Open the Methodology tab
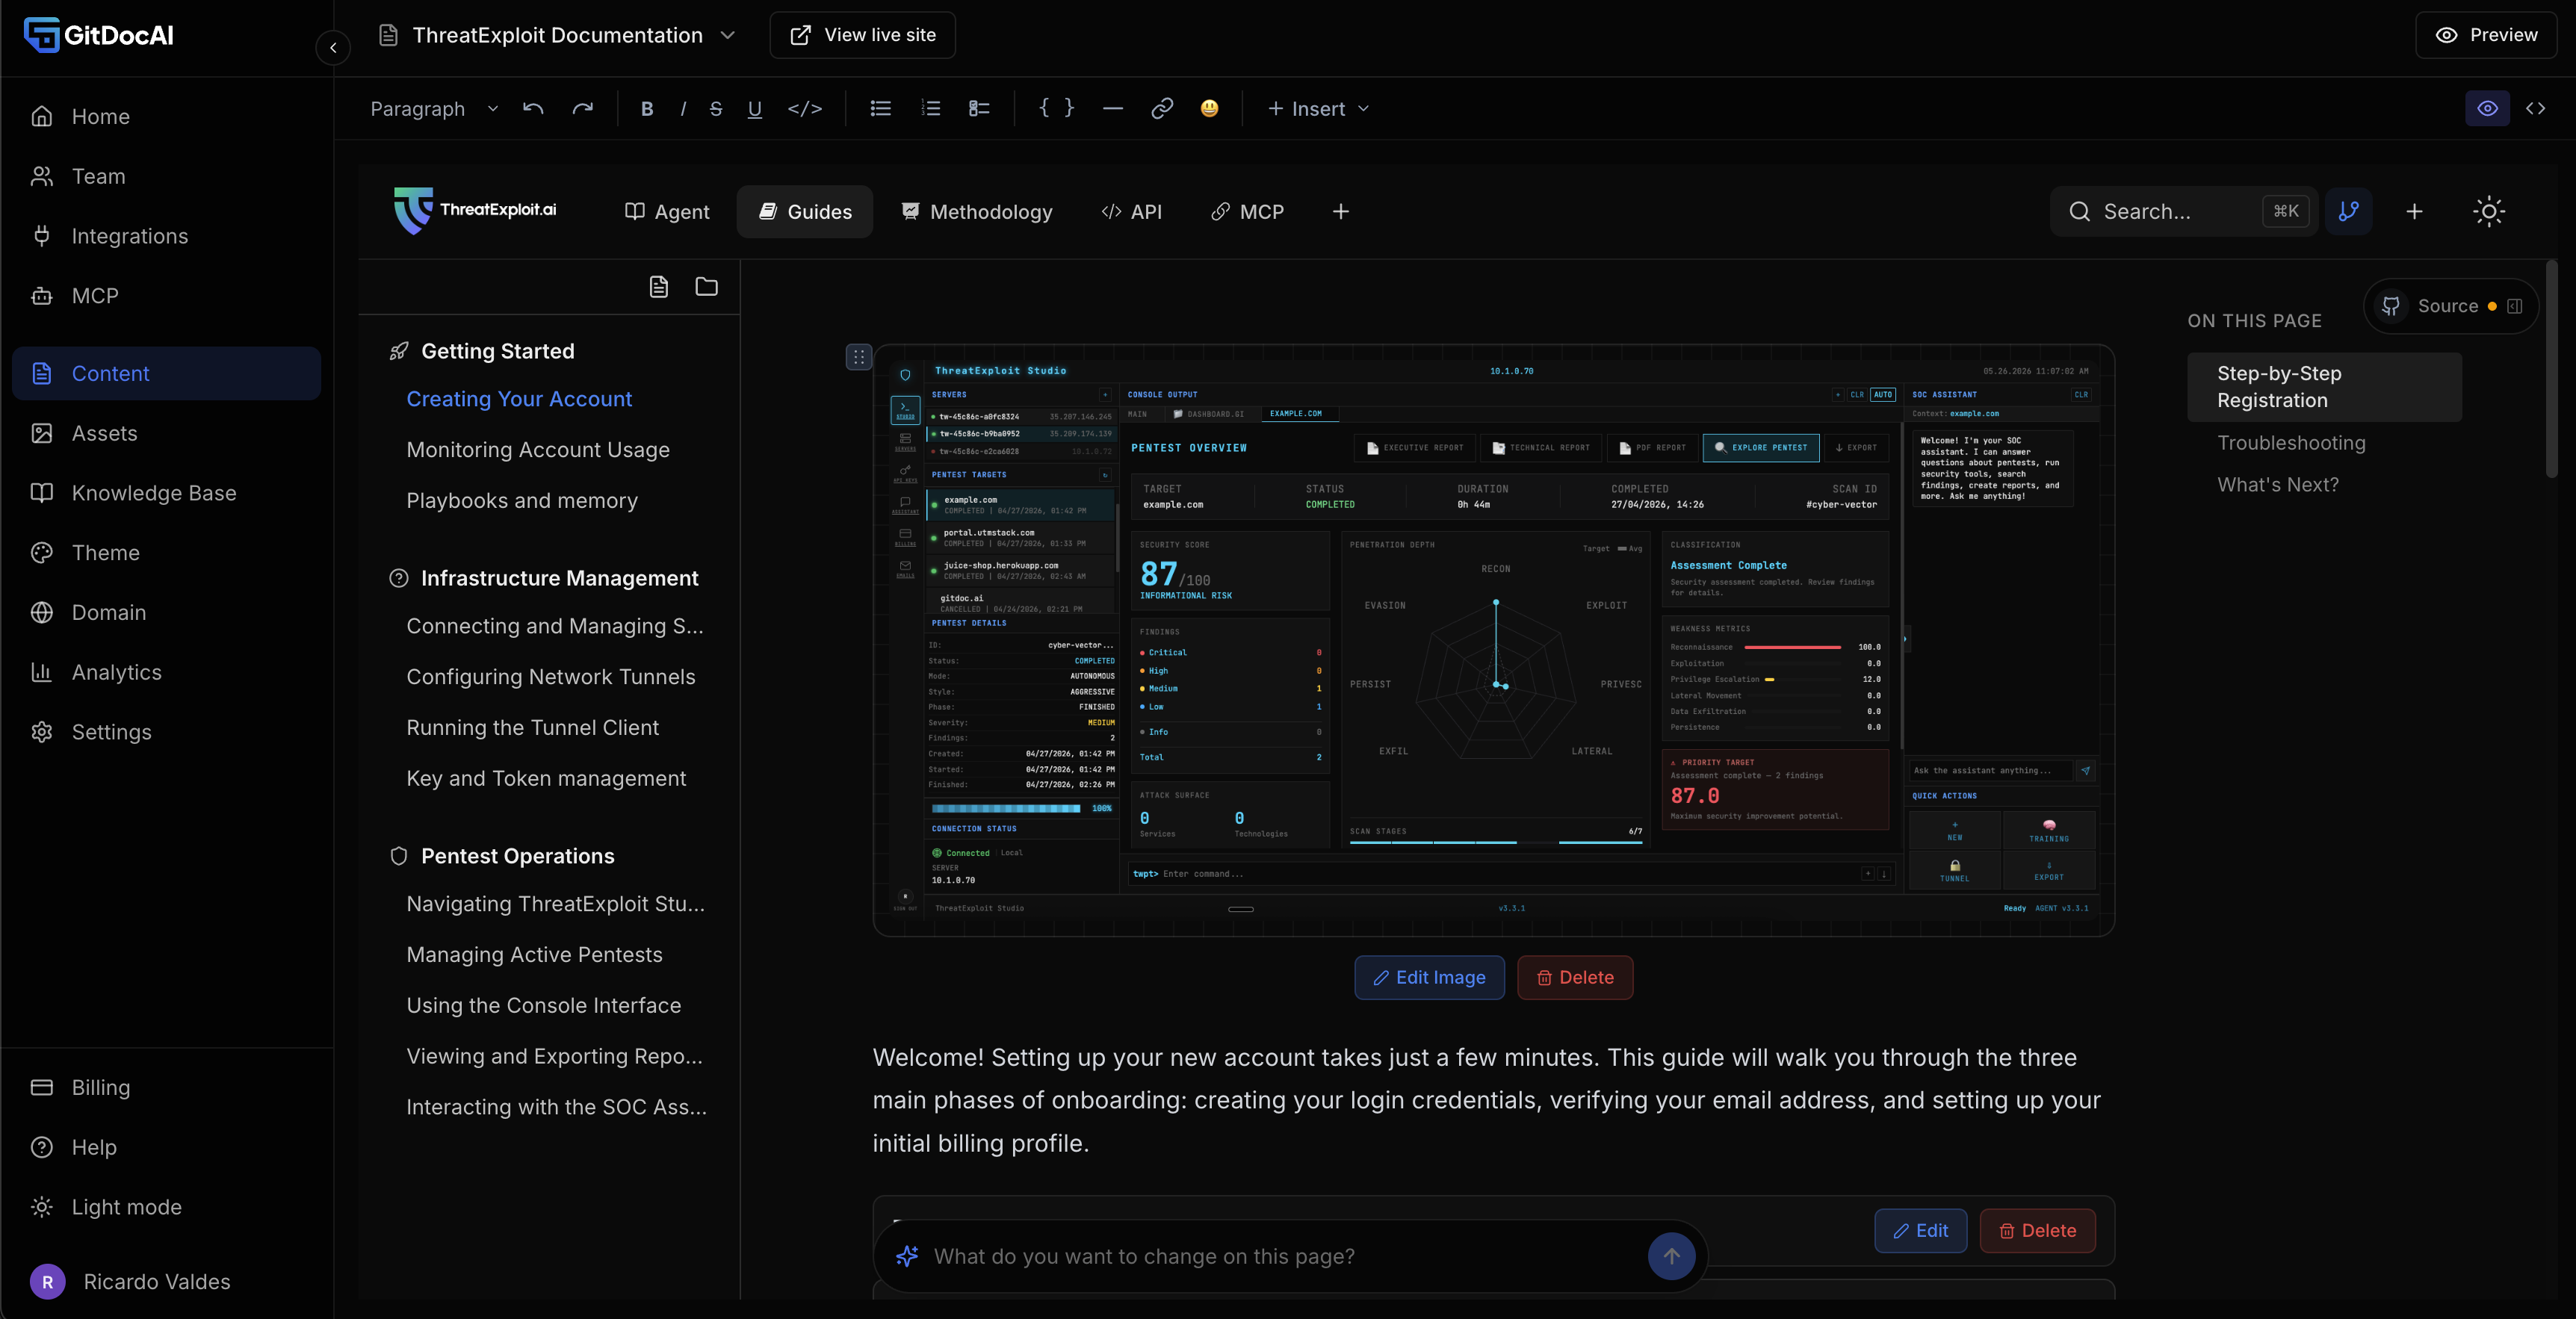This screenshot has height=1319, width=2576. pyautogui.click(x=977, y=211)
